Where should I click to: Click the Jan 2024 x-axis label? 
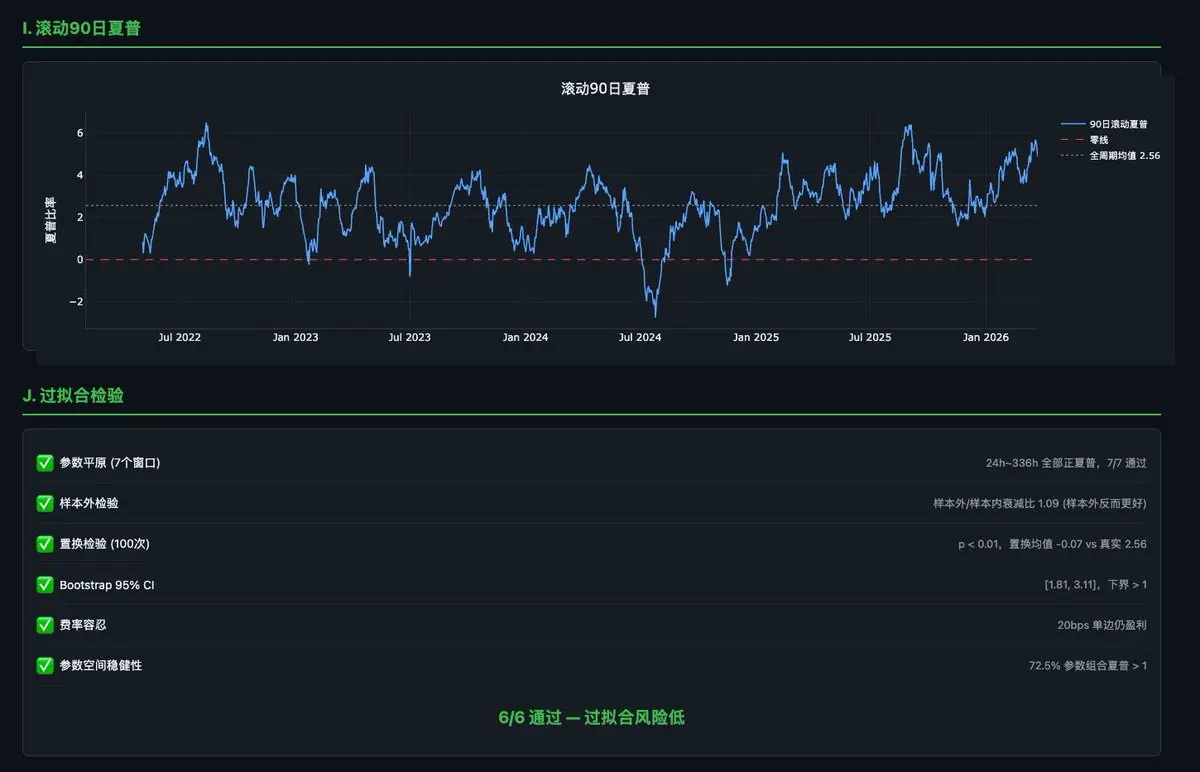click(525, 337)
